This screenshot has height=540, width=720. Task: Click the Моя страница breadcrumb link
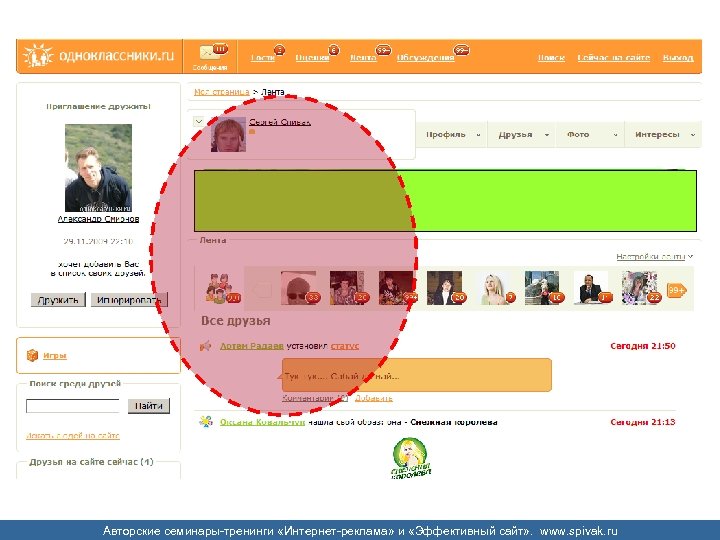221,92
